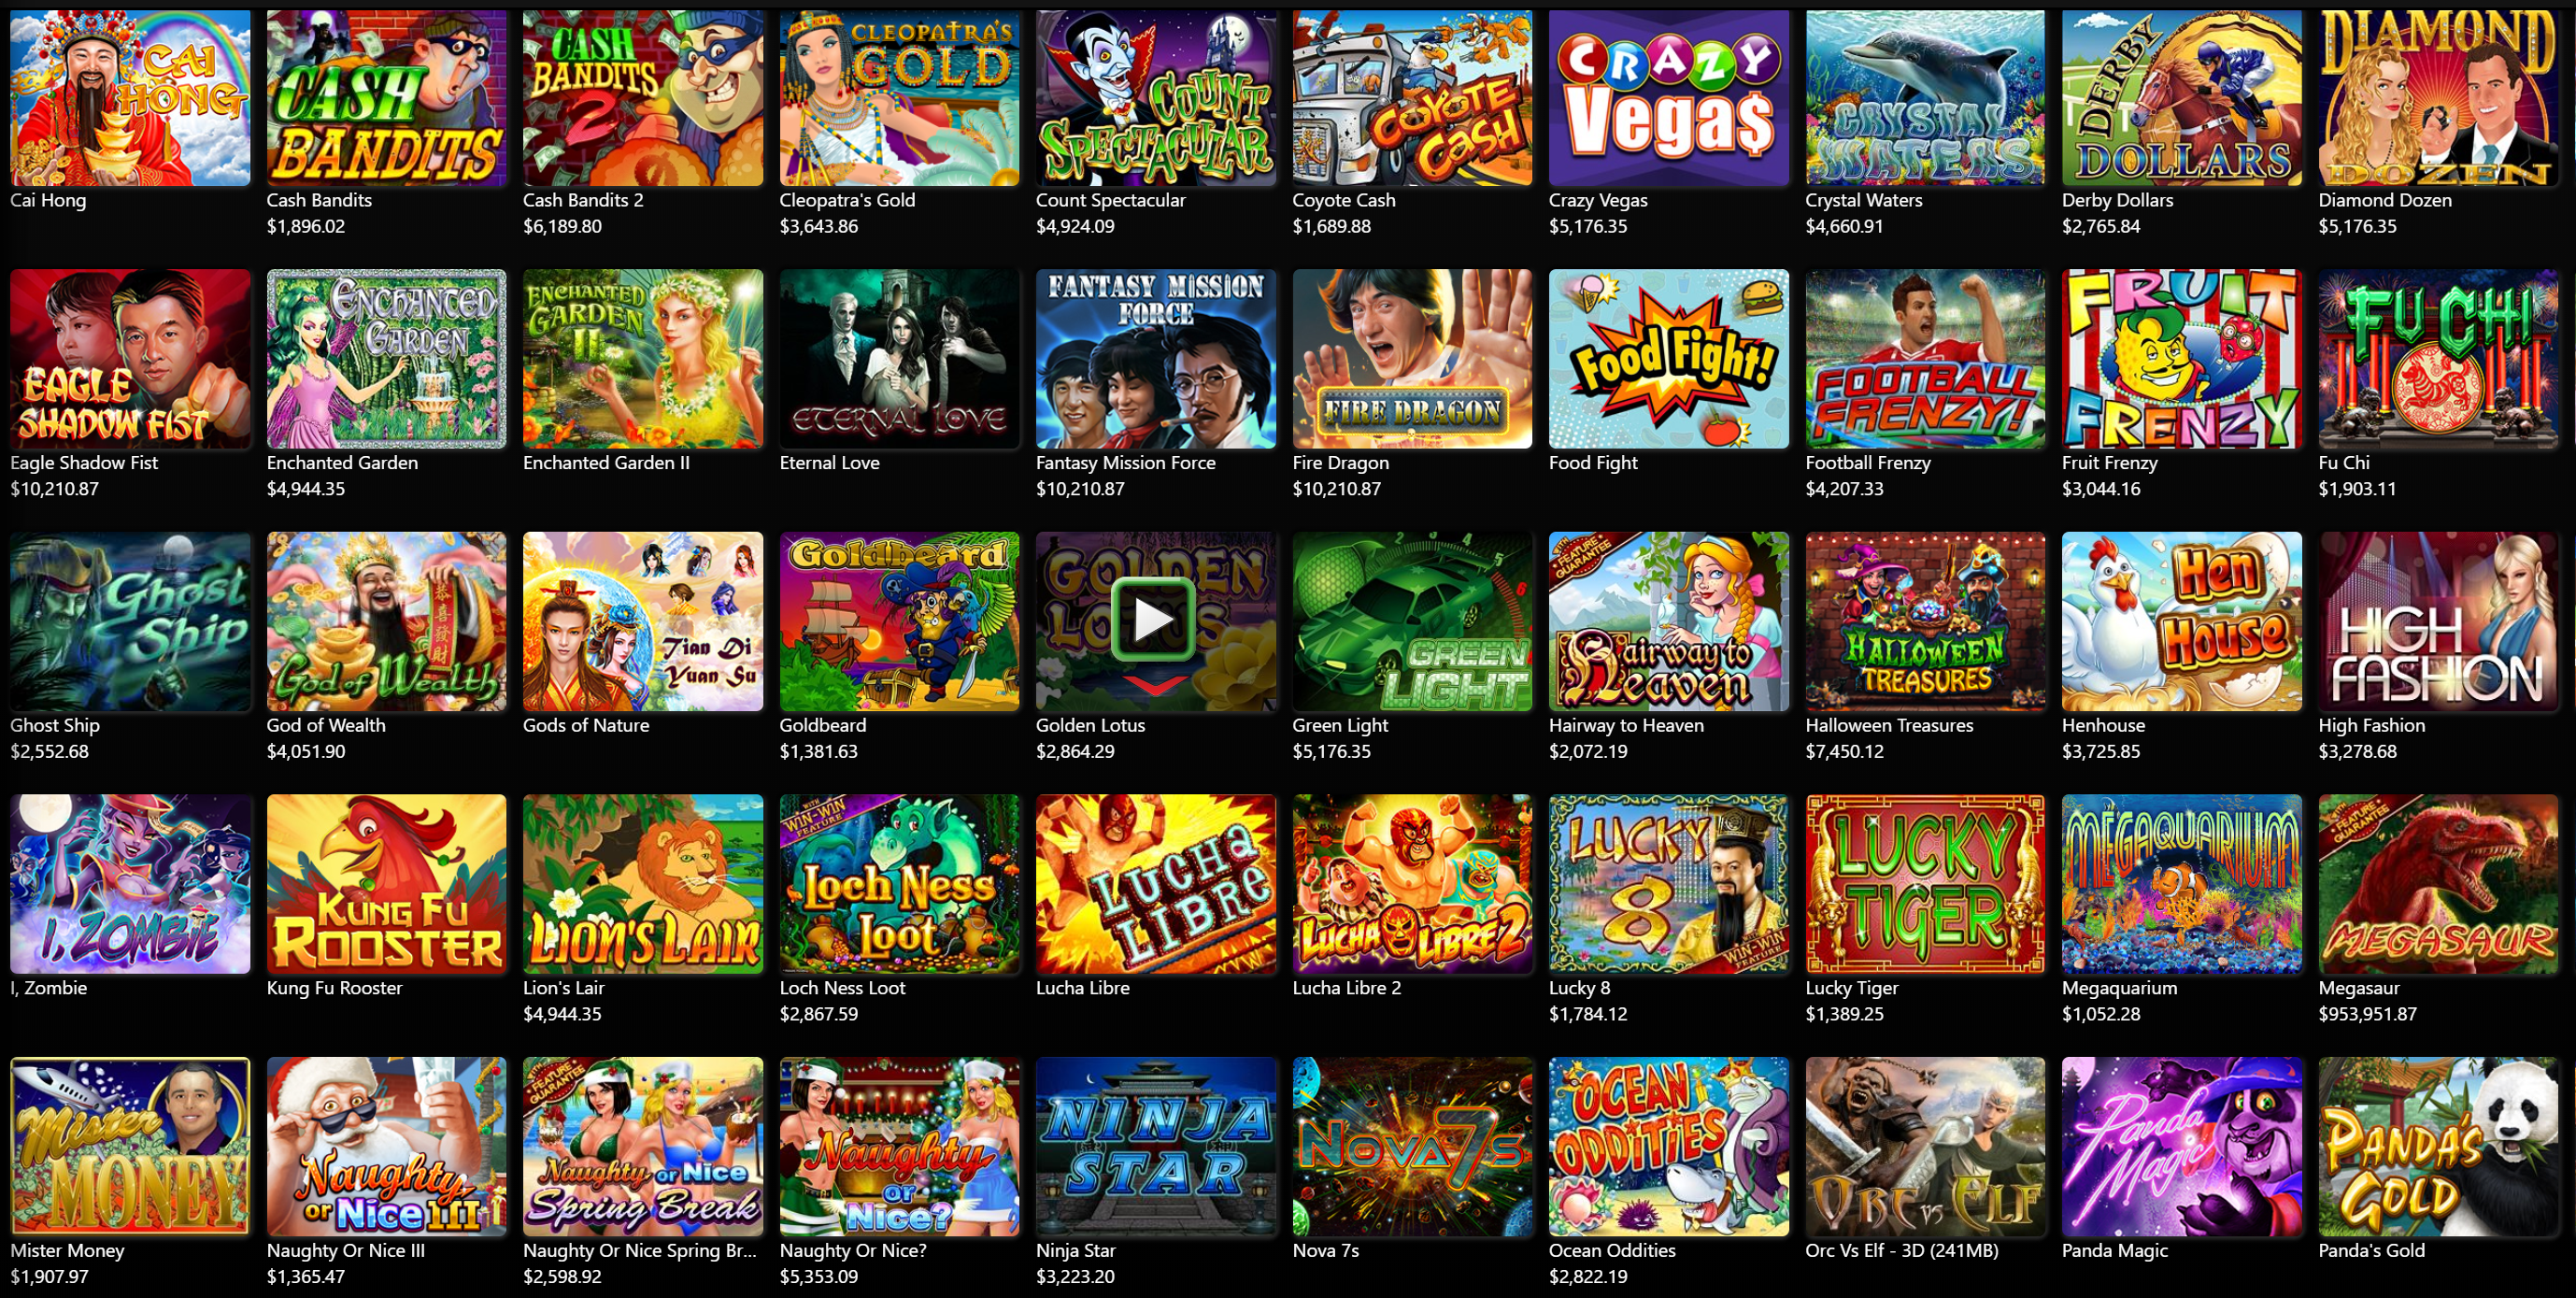This screenshot has height=1298, width=2576.
Task: Play the Golden Lotus game via play button
Action: click(x=1154, y=620)
